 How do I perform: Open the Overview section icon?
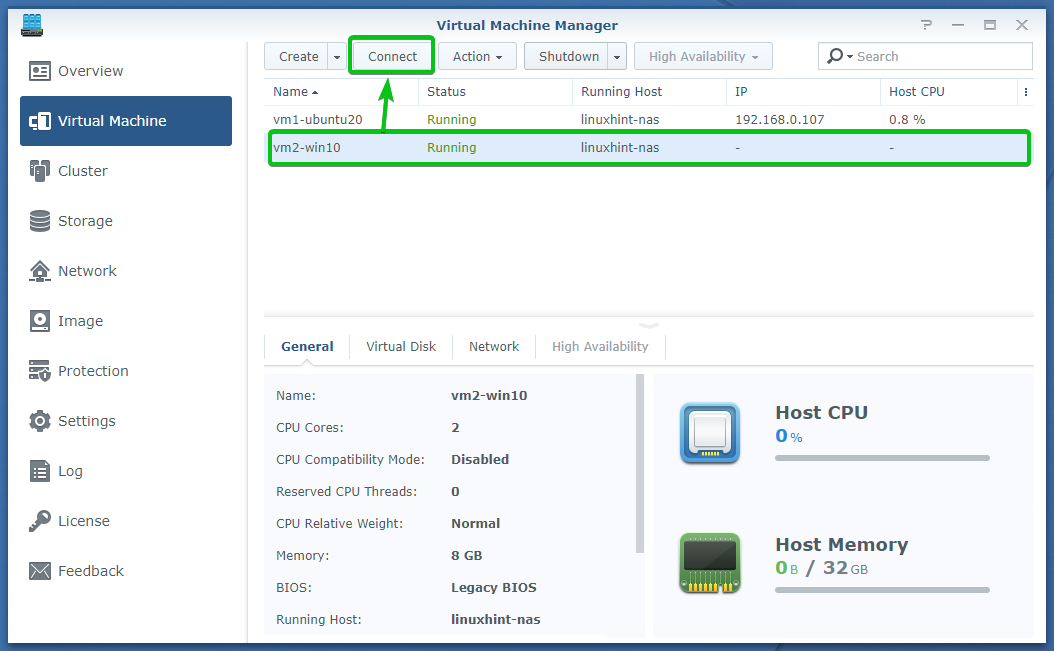point(40,71)
